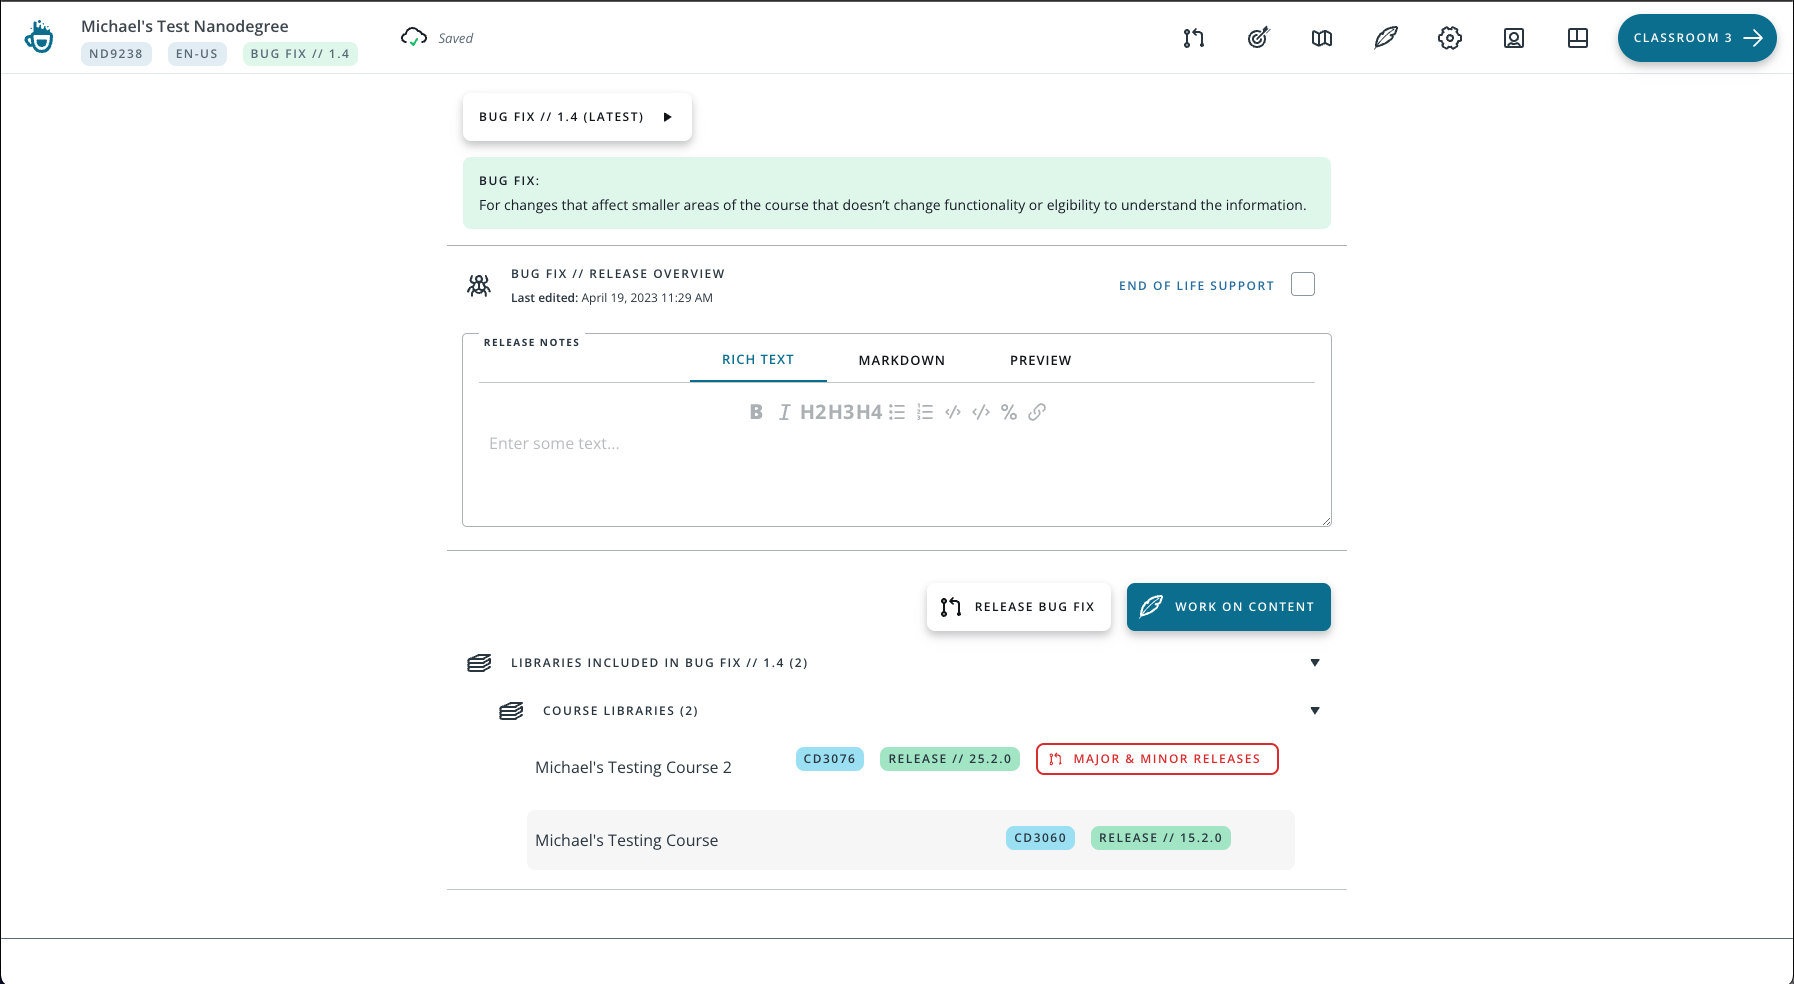Toggle the End of Life Support checkbox

coord(1302,285)
